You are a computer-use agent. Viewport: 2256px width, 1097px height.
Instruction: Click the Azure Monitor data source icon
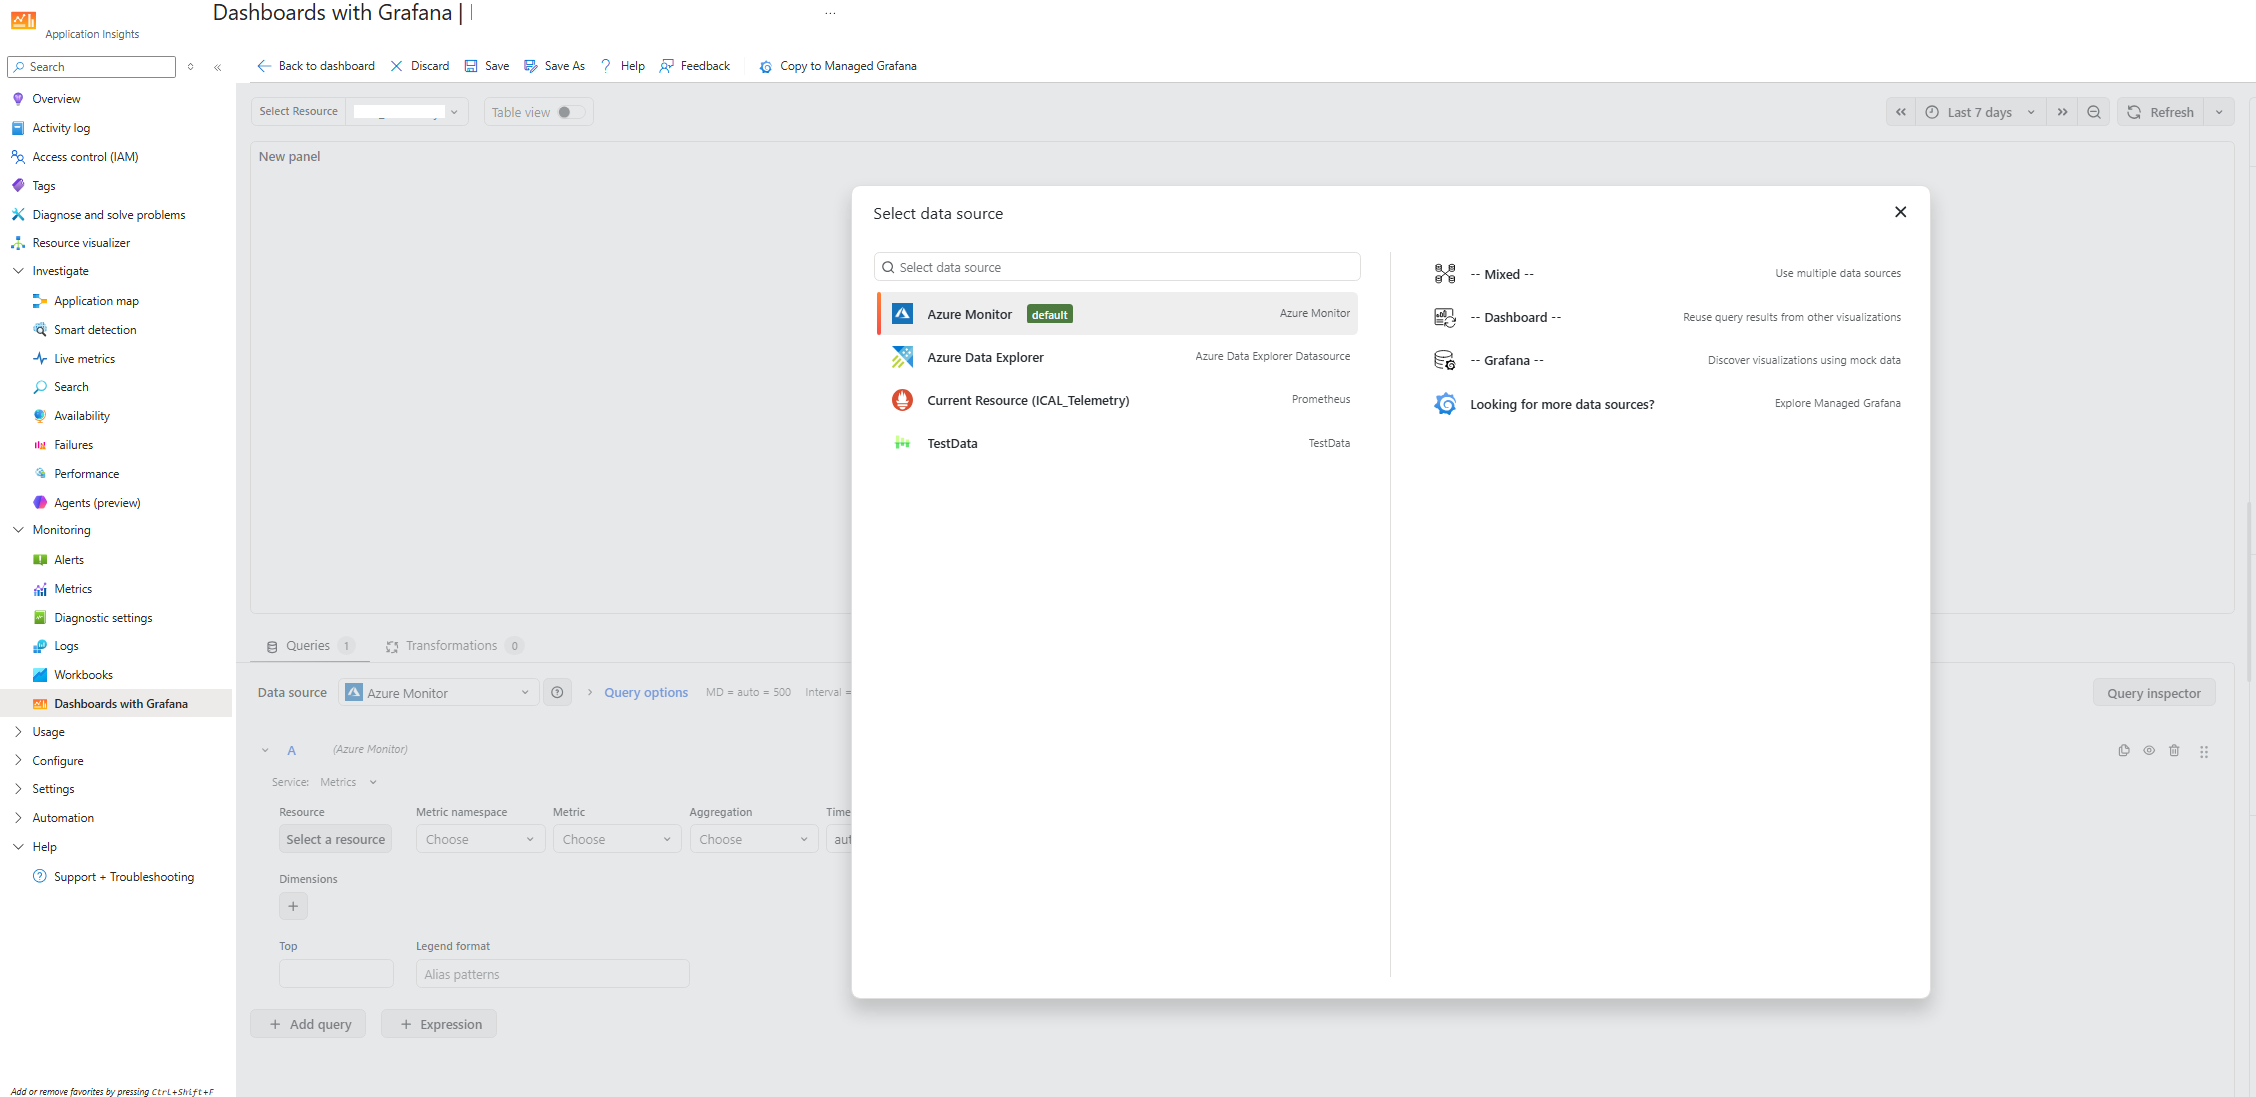point(902,314)
